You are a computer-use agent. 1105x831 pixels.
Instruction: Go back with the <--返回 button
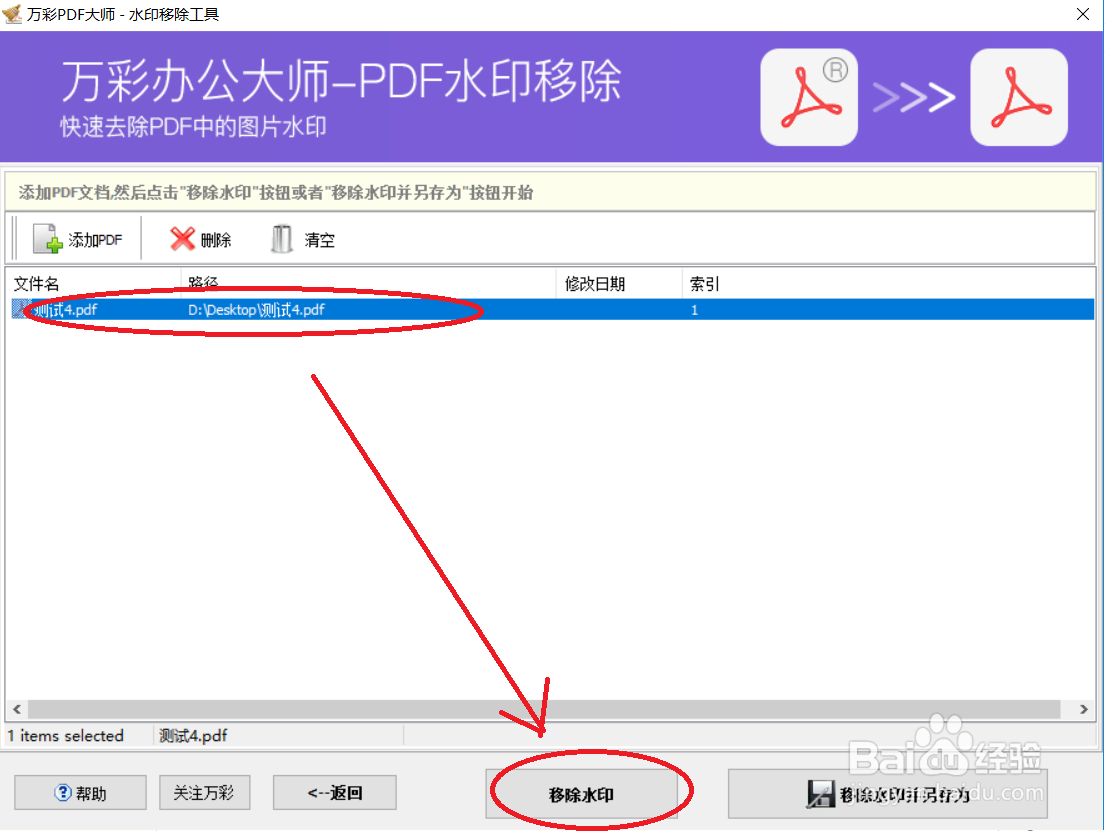(x=335, y=793)
